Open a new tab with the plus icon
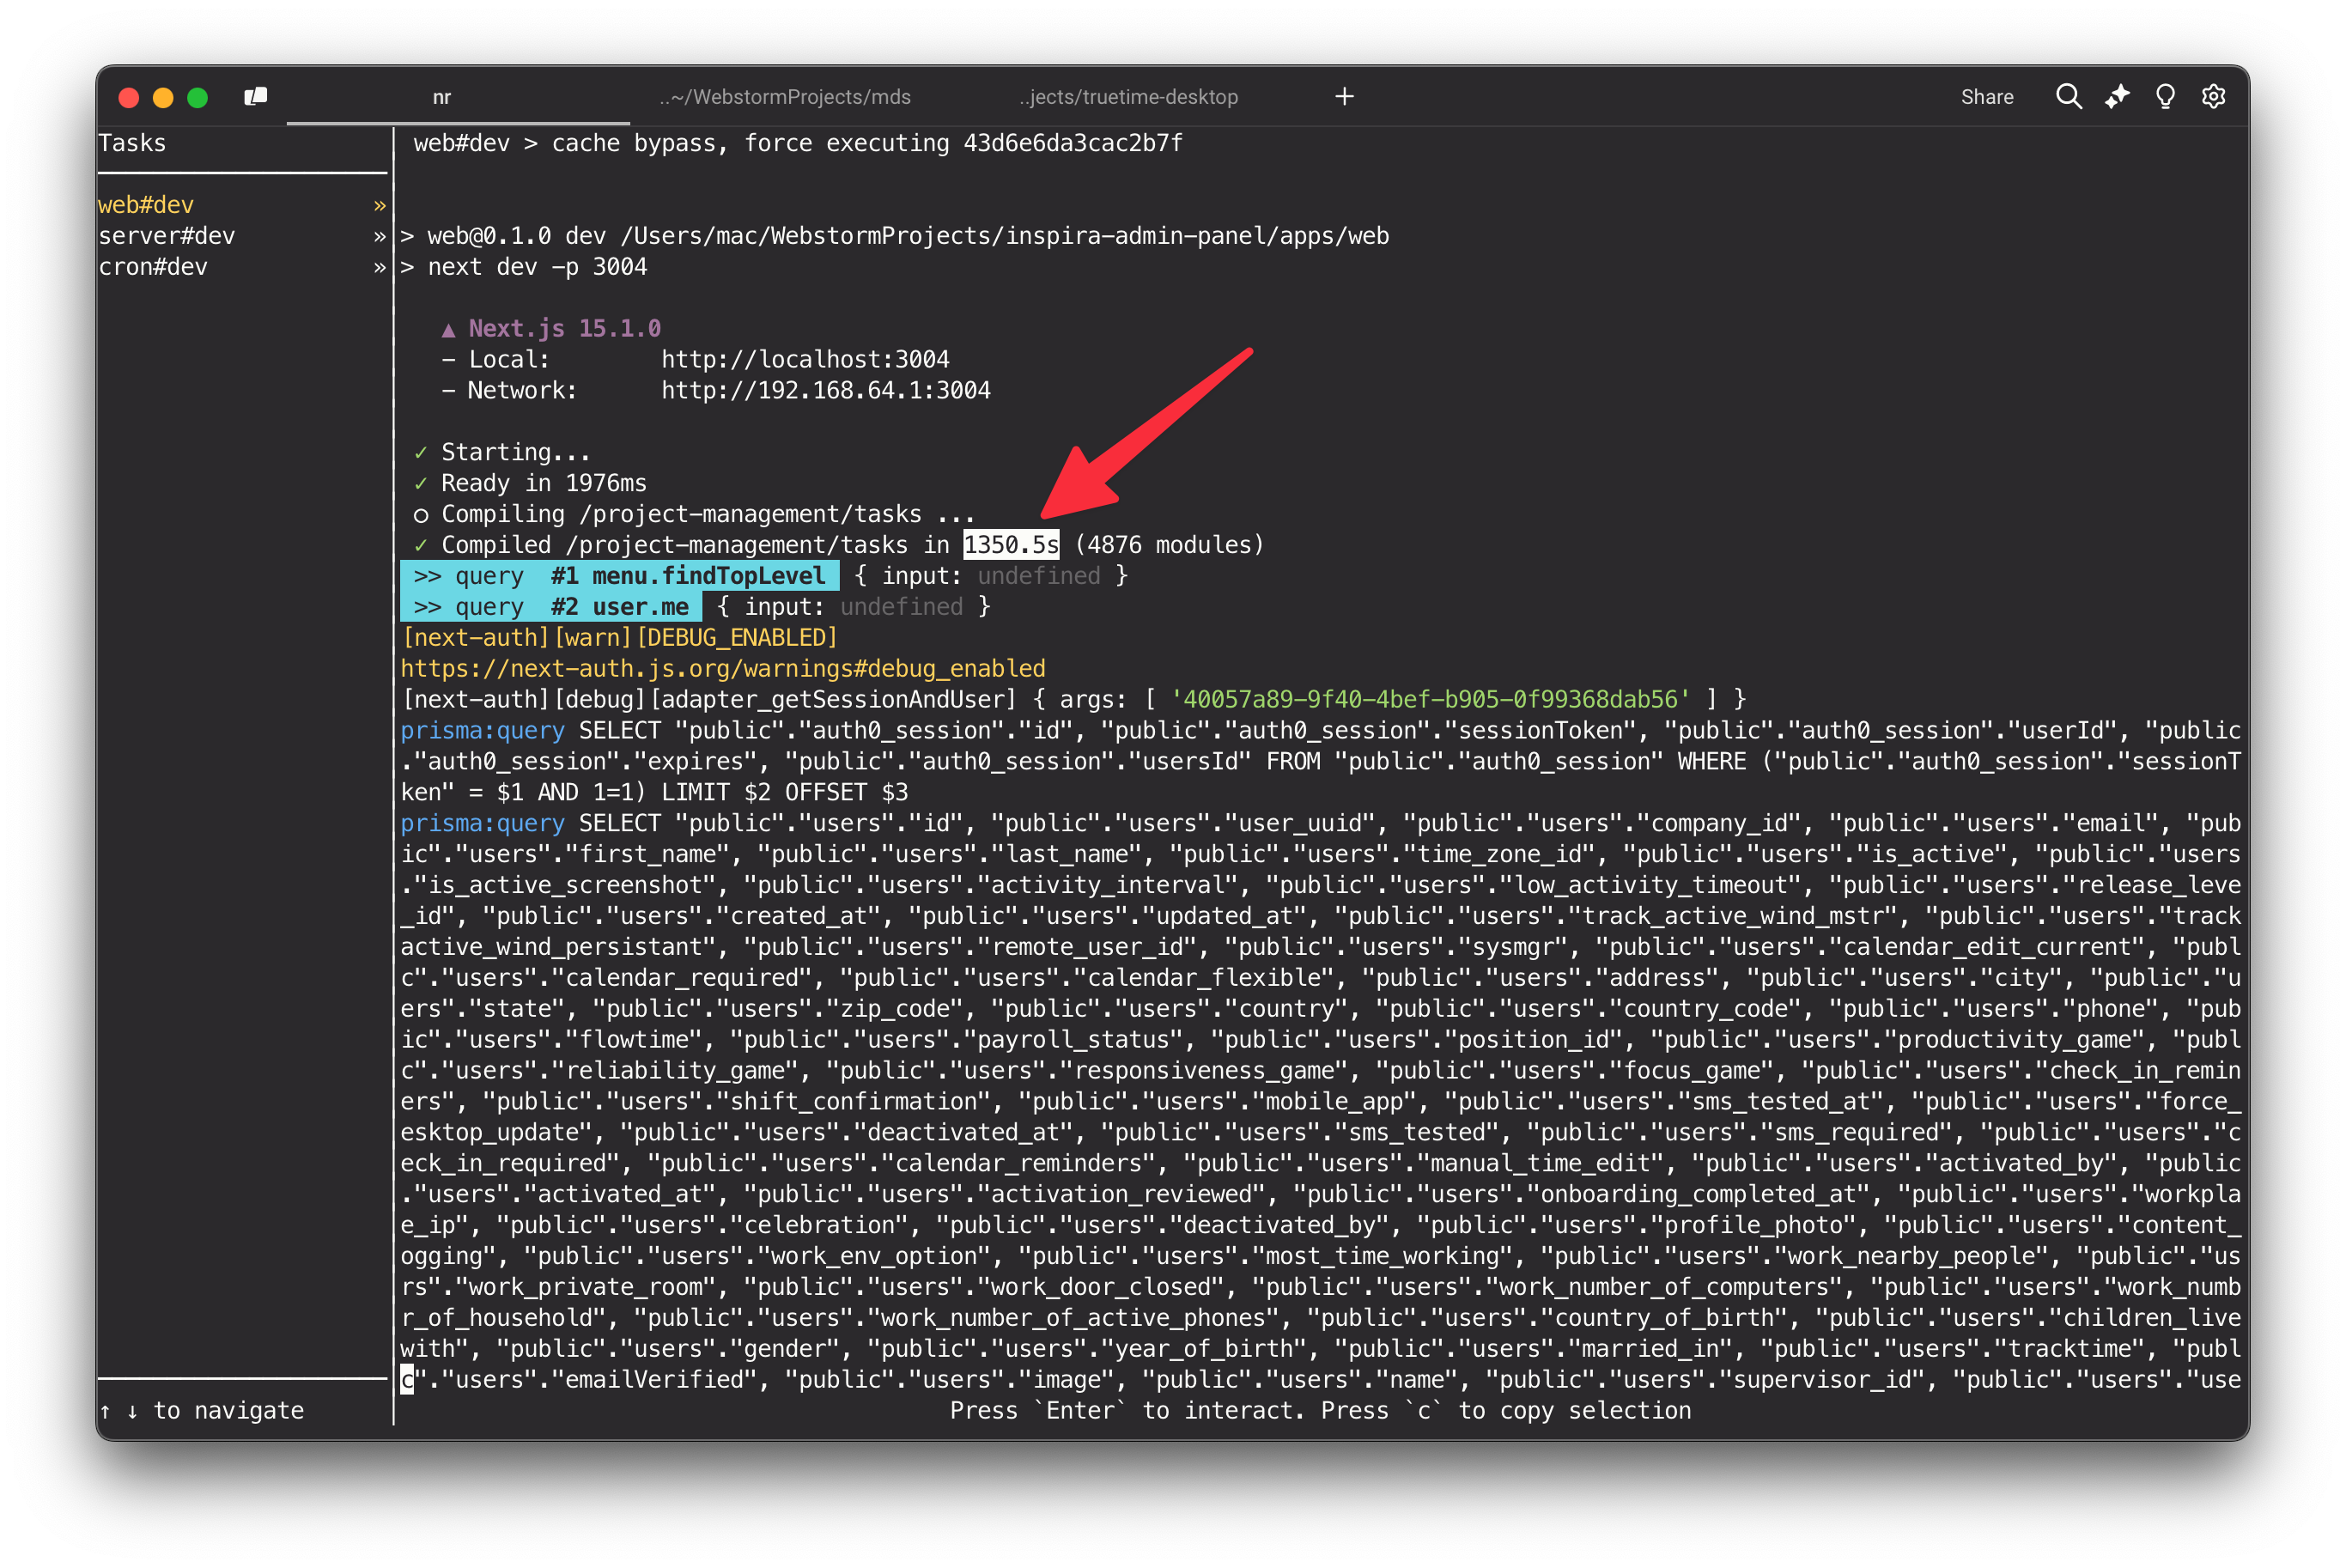Screen dimensions: 2346x1568 (1344, 96)
